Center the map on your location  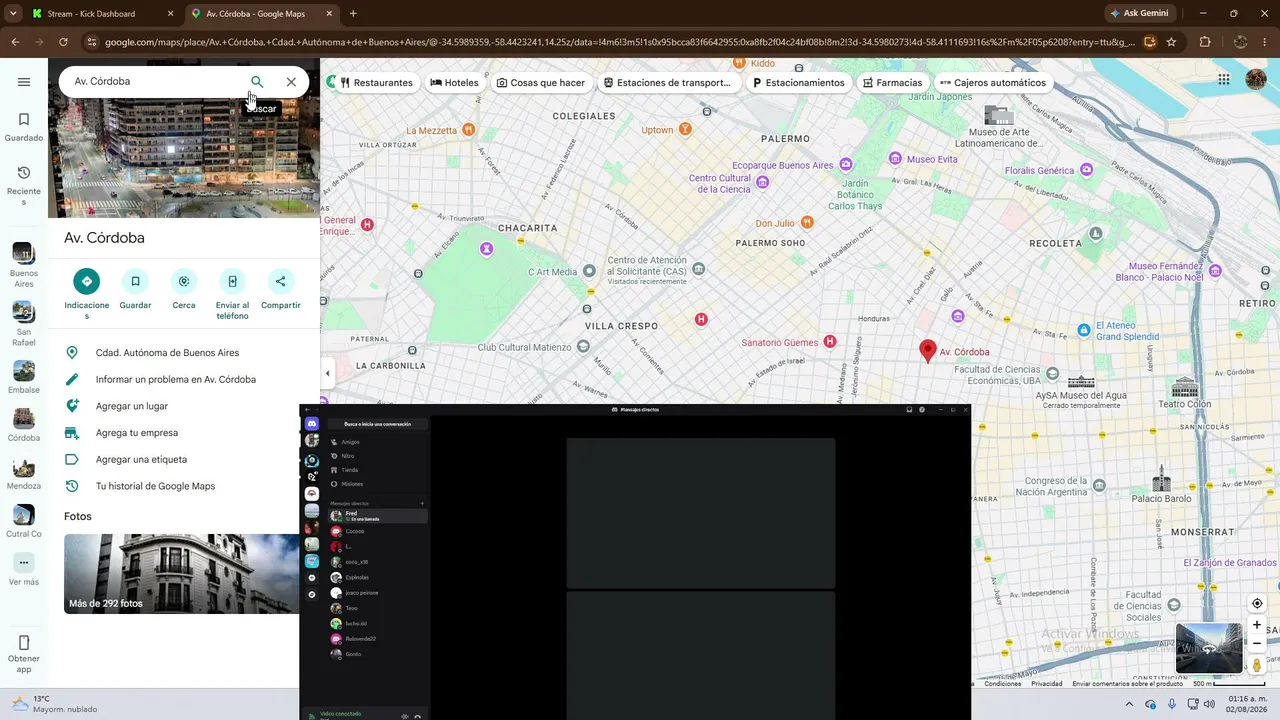click(1257, 603)
